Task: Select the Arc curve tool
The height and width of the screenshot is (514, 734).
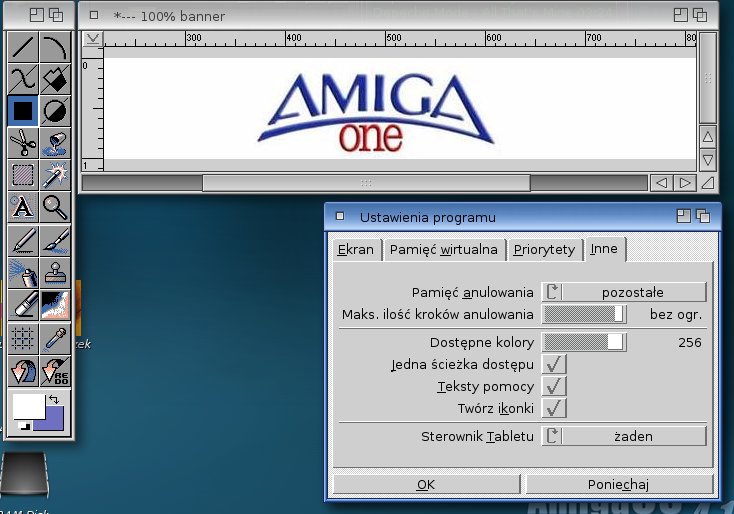Action: [x=55, y=47]
